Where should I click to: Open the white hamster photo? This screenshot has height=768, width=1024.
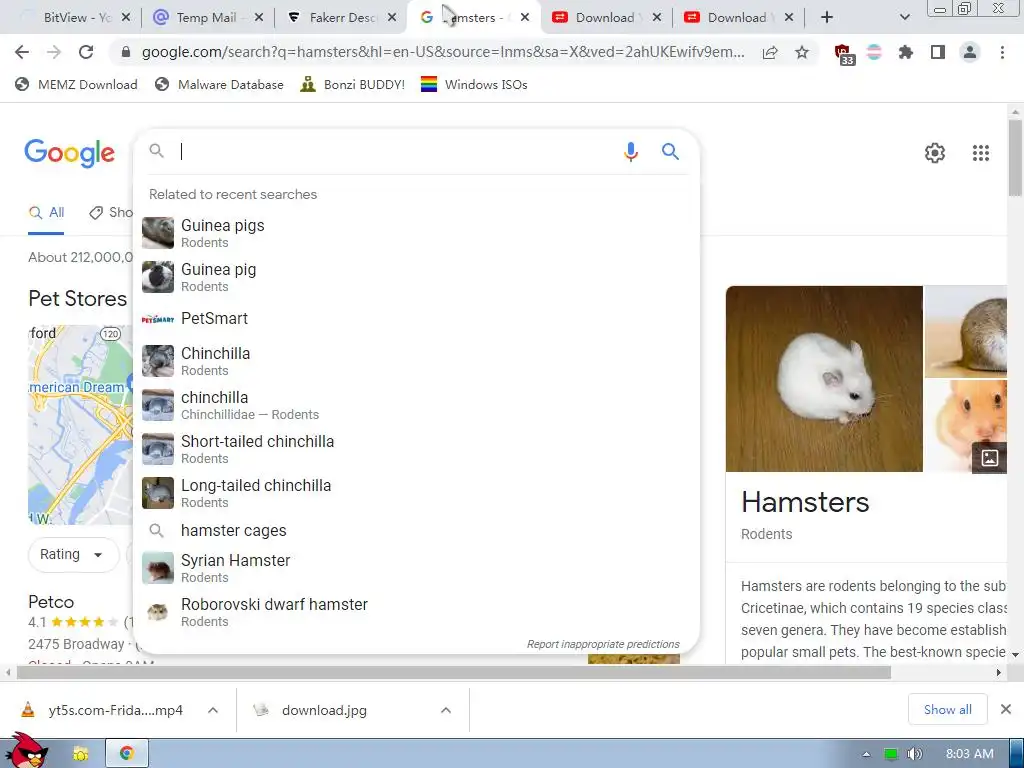[824, 379]
